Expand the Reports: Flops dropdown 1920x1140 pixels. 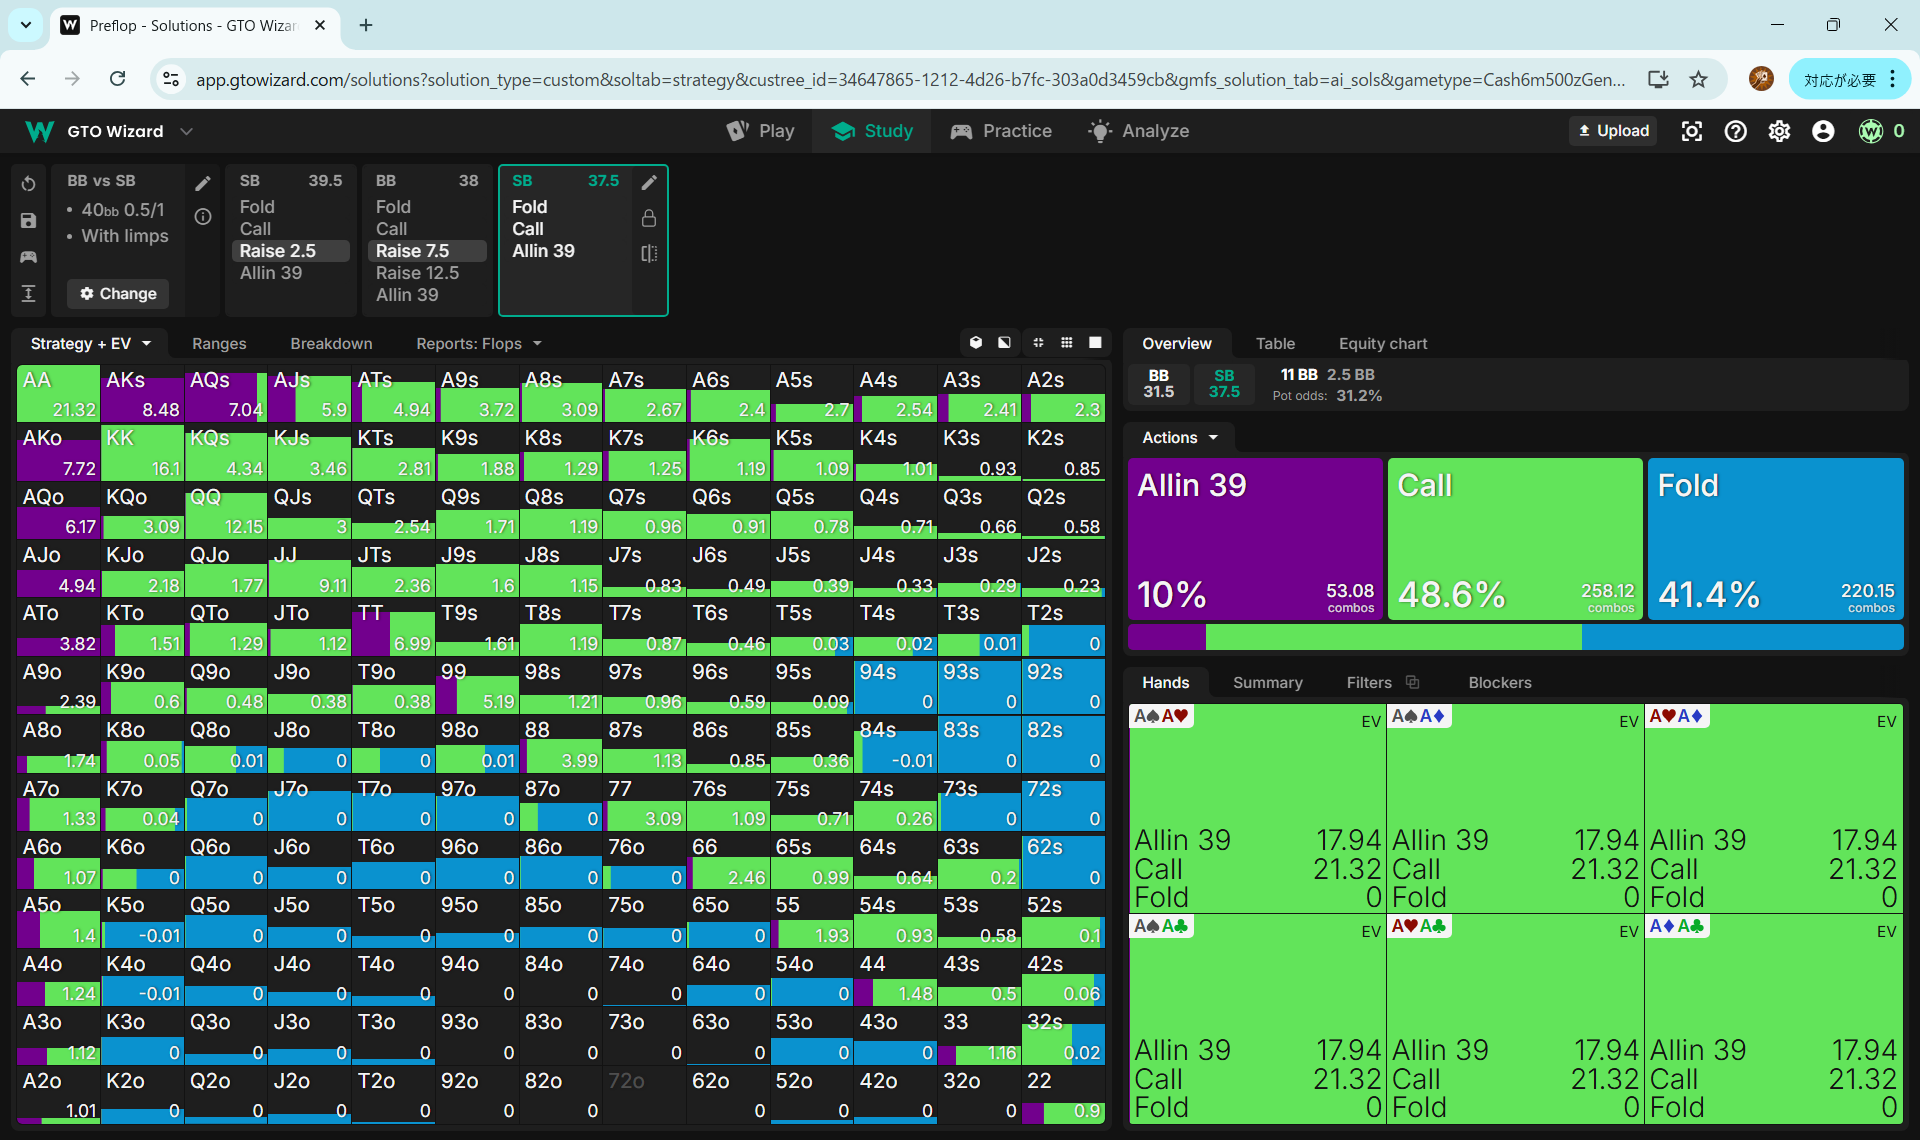(478, 343)
